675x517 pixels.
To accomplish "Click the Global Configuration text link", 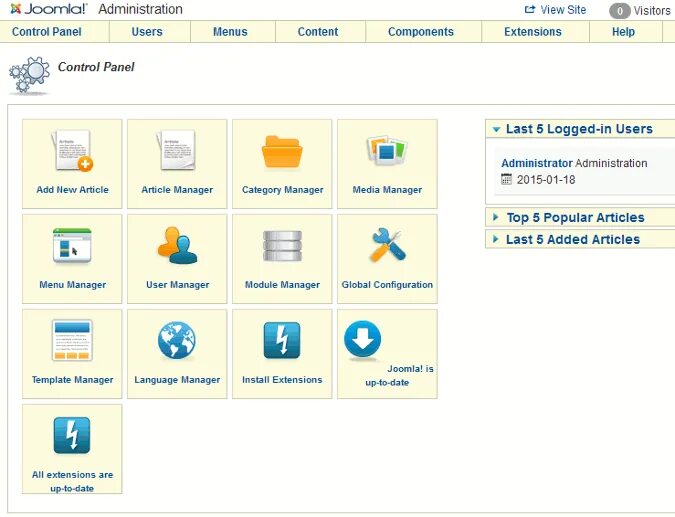I will coord(387,285).
